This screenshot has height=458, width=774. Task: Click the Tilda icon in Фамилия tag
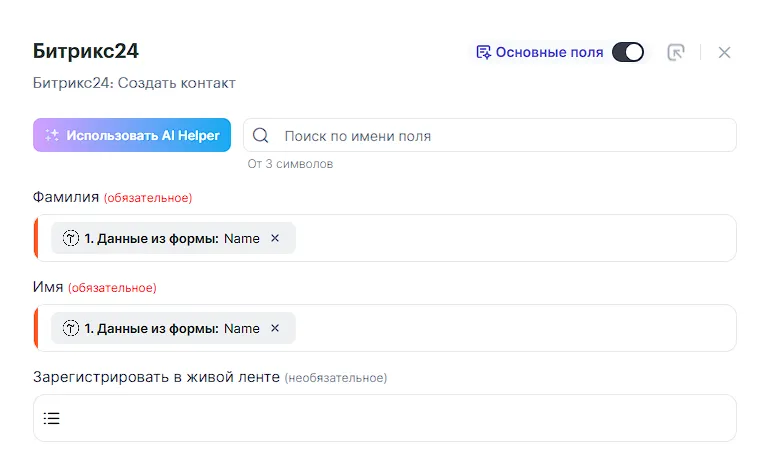pyautogui.click(x=71, y=238)
